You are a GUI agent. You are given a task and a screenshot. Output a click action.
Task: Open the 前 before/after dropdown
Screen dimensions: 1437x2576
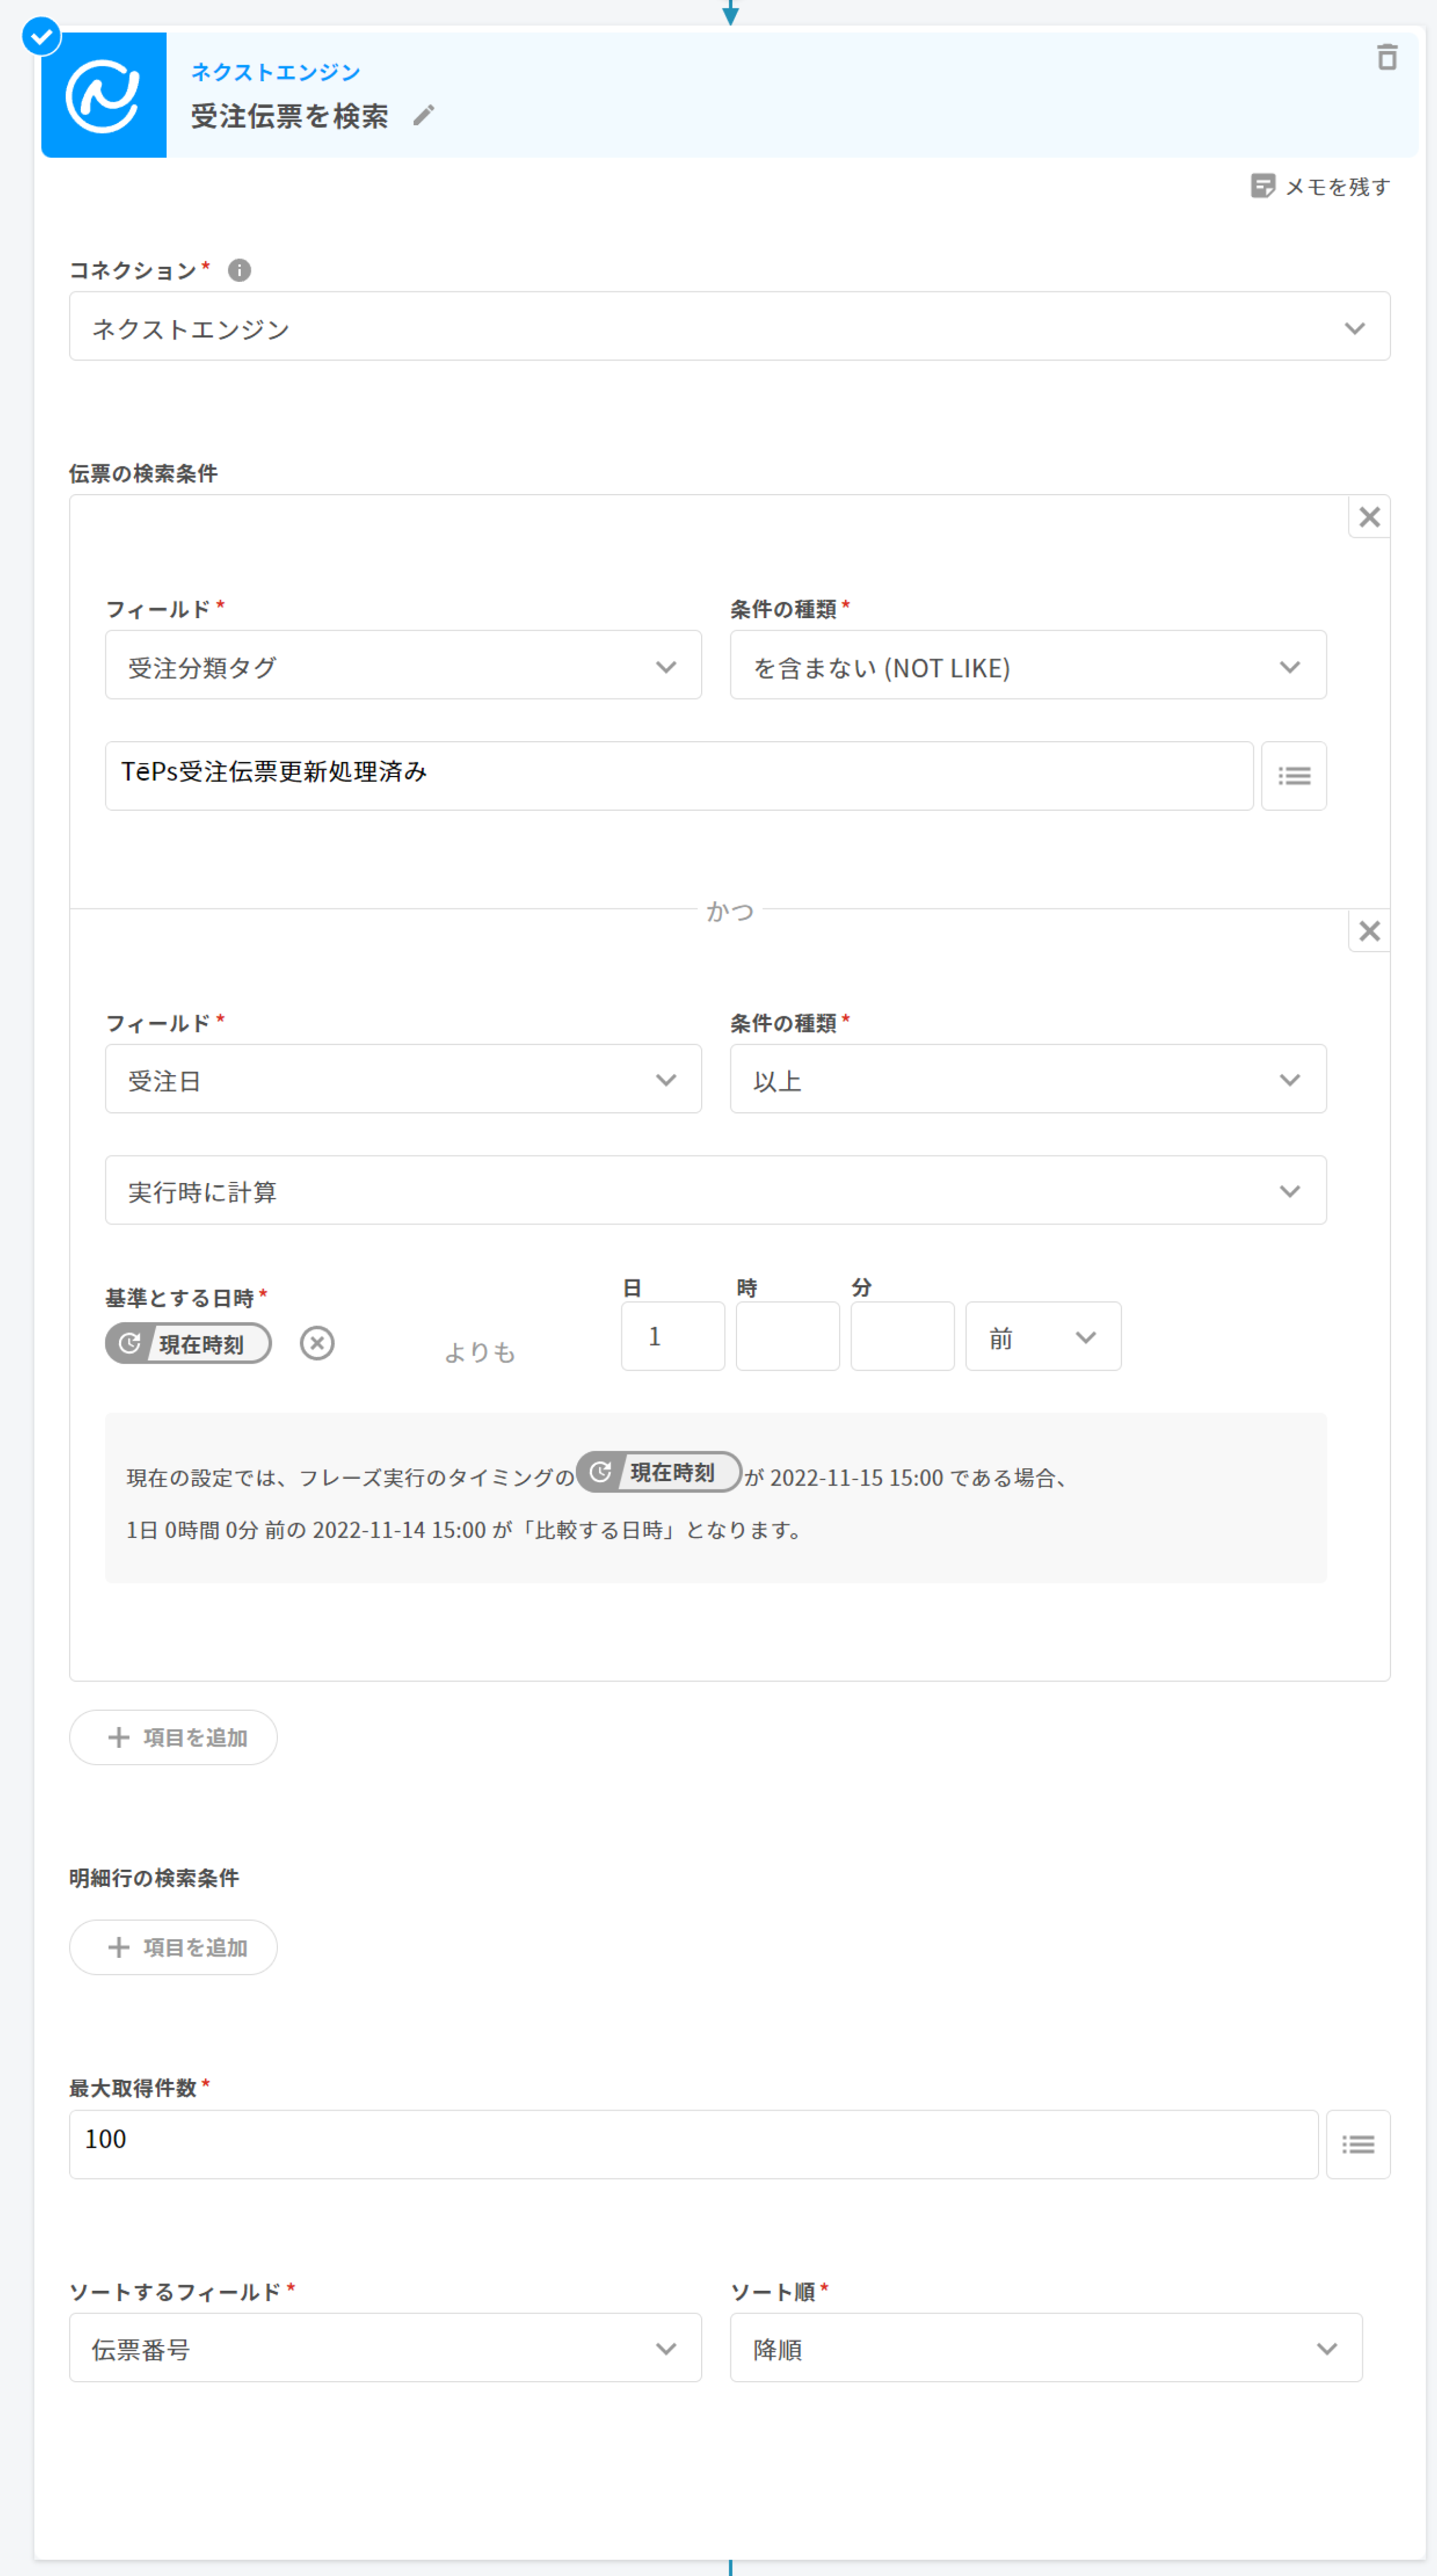pyautogui.click(x=1042, y=1337)
